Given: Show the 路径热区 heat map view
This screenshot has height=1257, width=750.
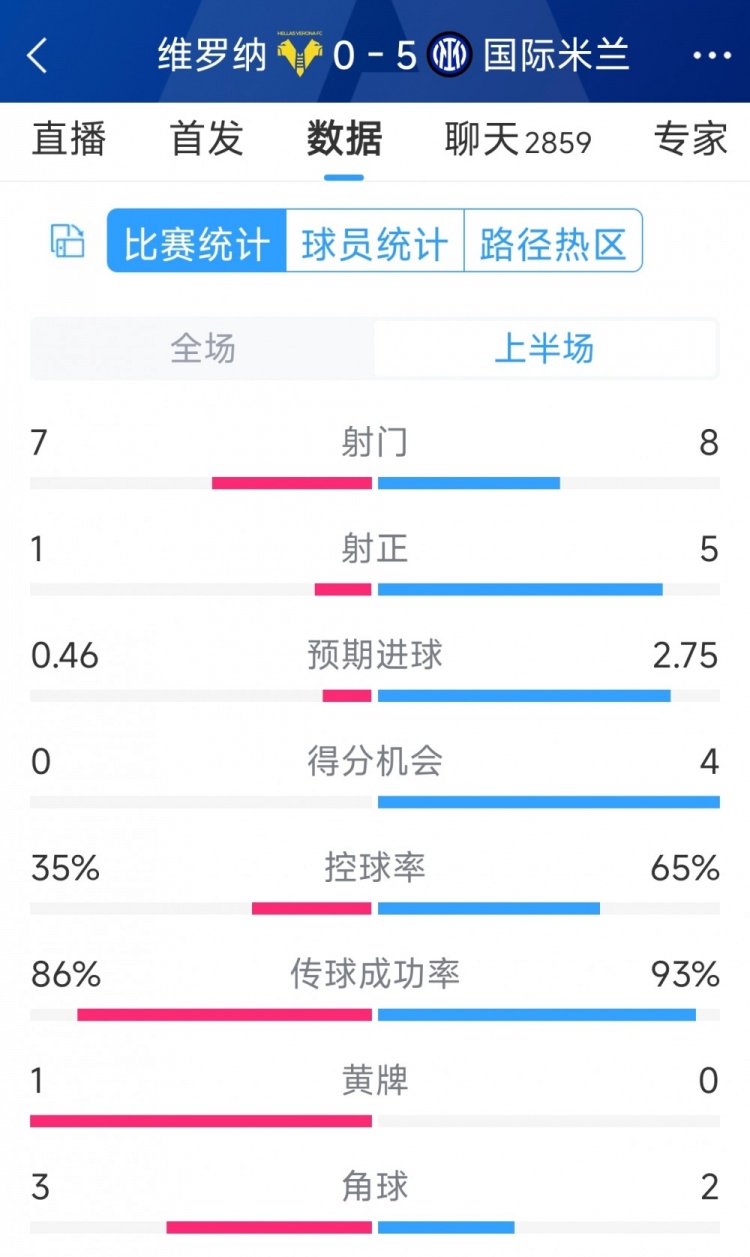Looking at the screenshot, I should tap(553, 241).
